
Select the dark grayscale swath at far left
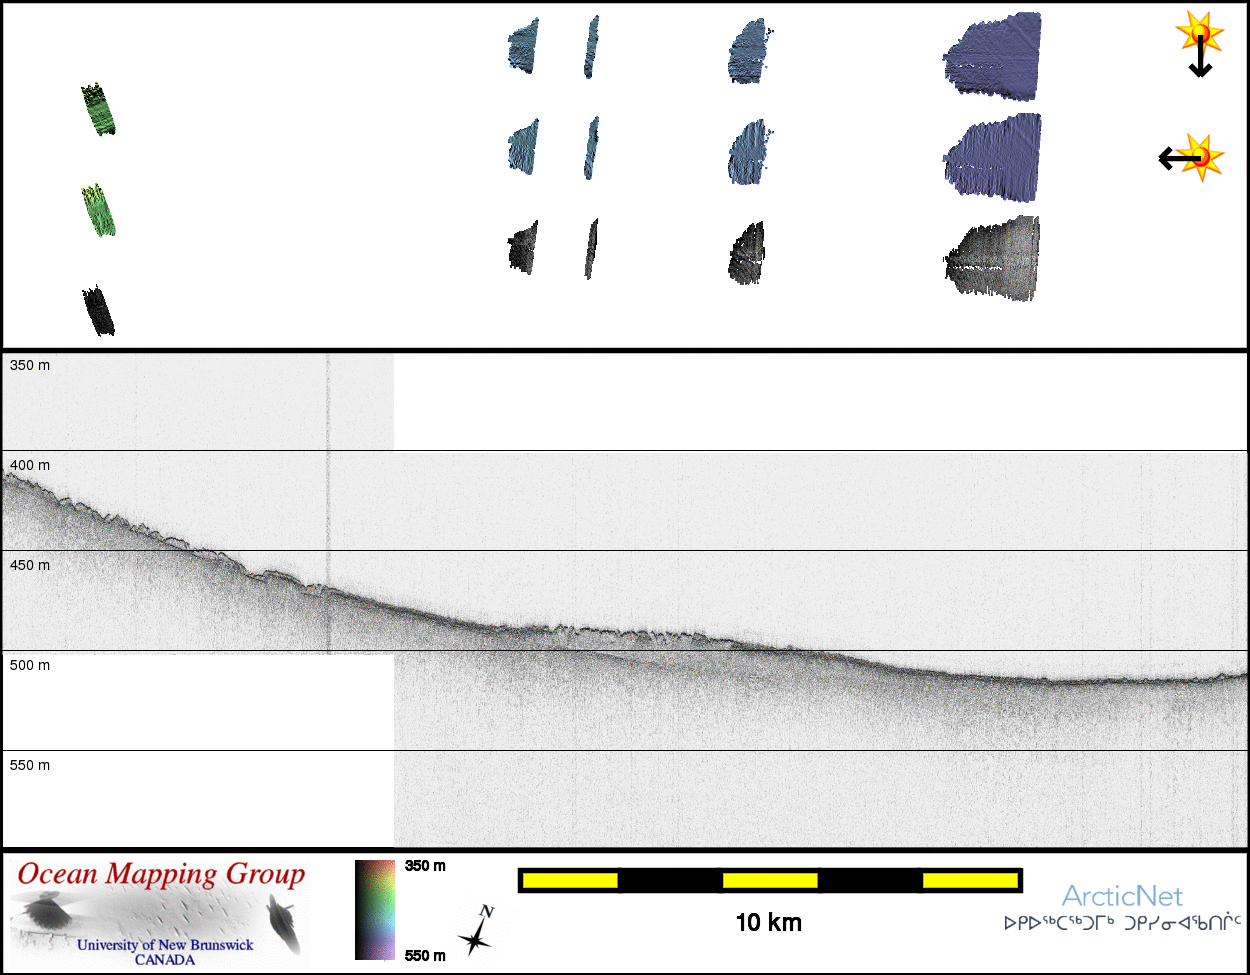[98, 311]
